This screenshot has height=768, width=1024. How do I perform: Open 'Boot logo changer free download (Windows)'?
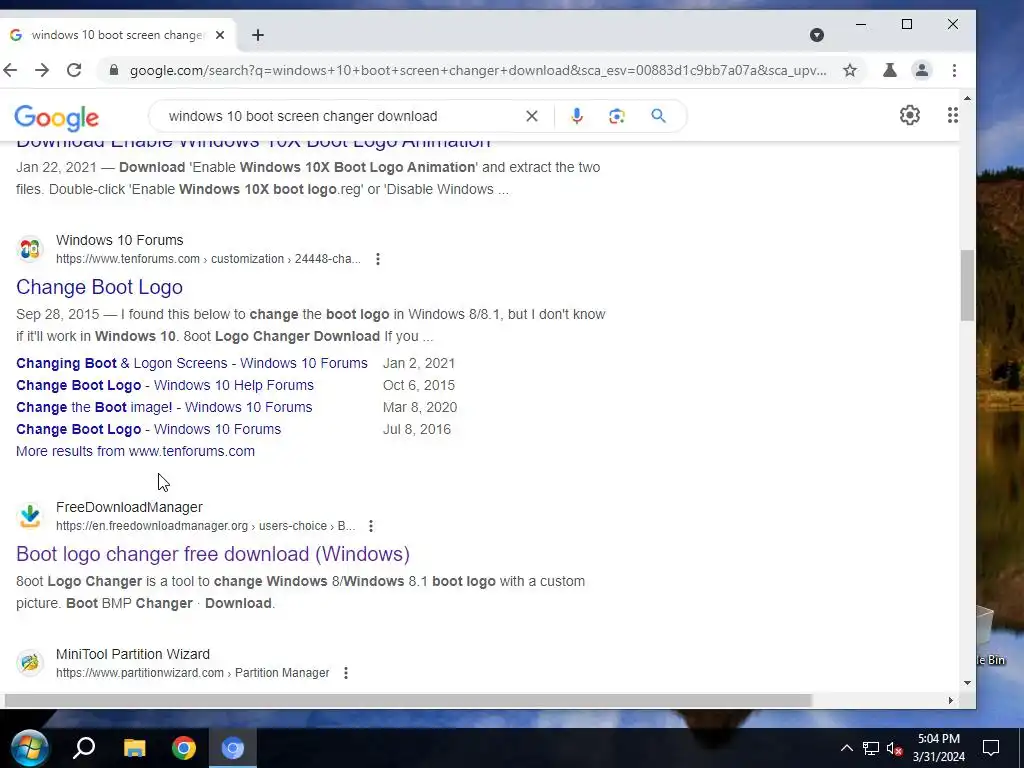click(x=213, y=554)
